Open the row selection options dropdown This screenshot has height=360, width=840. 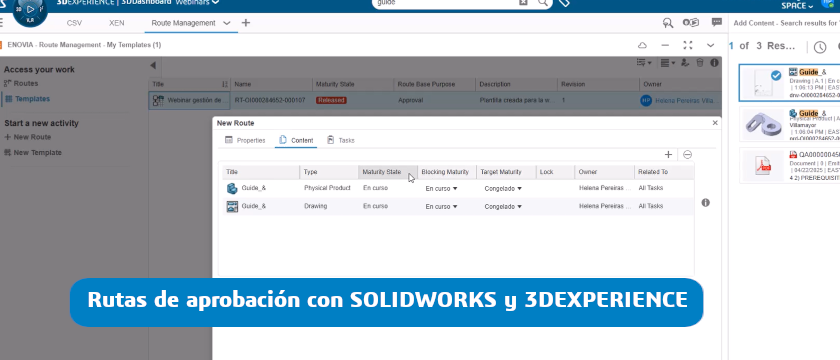tap(643, 63)
